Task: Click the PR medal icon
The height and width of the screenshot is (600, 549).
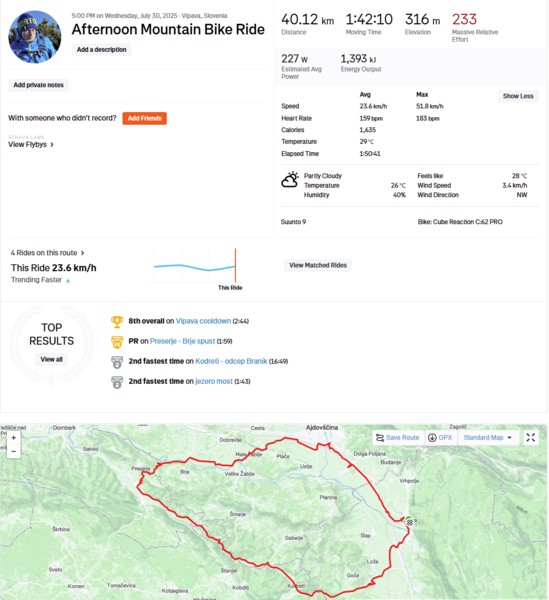Action: [x=117, y=342]
